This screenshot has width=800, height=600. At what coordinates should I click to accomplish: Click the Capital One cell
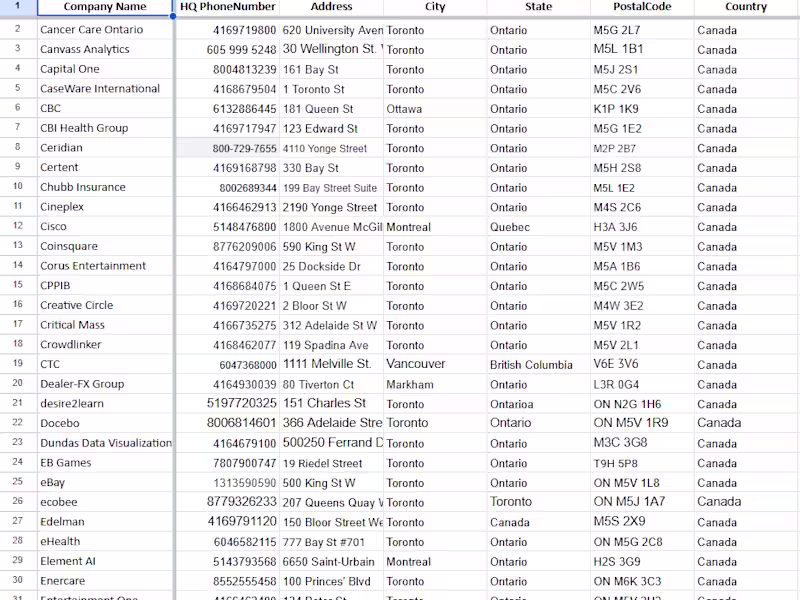coord(105,69)
